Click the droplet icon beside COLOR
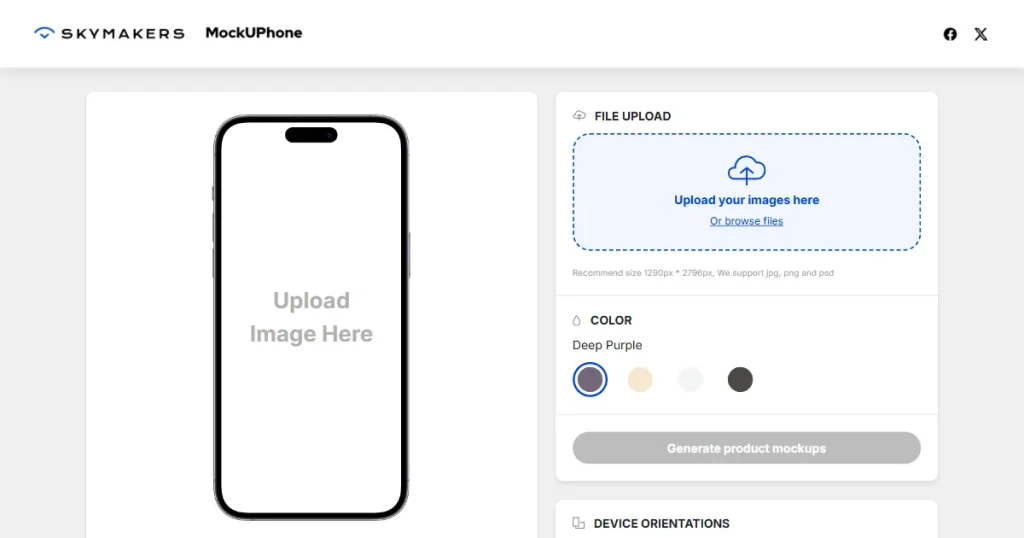 coord(576,321)
